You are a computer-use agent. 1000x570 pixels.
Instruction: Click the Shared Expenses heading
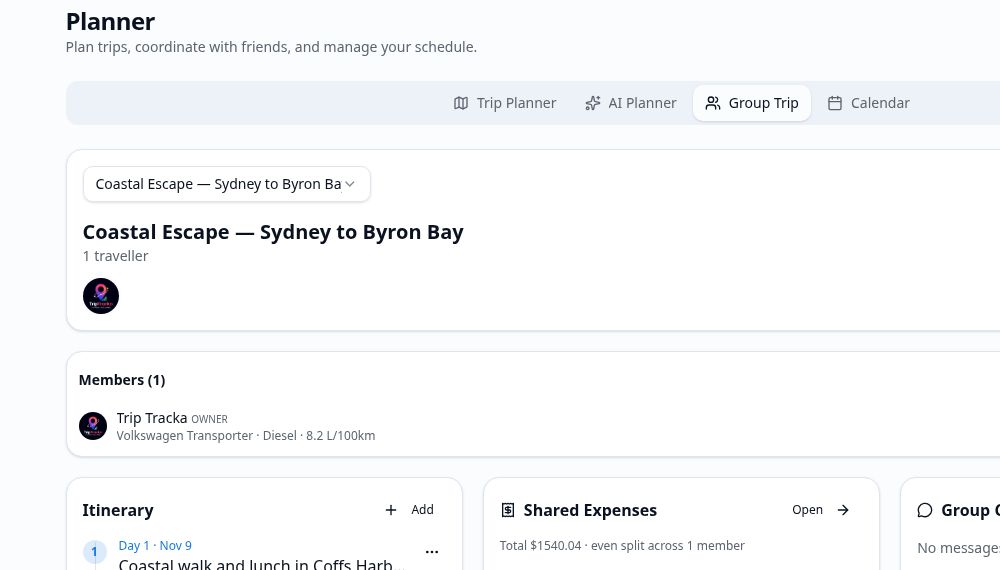coord(590,510)
